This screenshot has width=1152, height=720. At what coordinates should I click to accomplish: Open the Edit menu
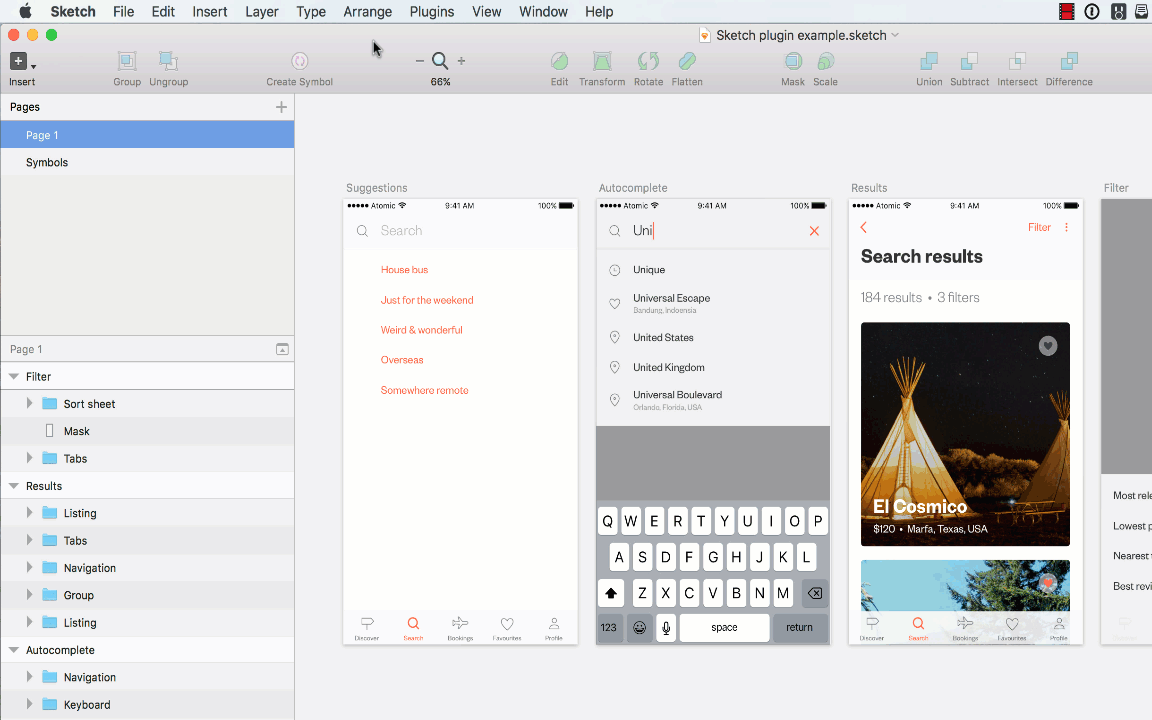[x=163, y=12]
